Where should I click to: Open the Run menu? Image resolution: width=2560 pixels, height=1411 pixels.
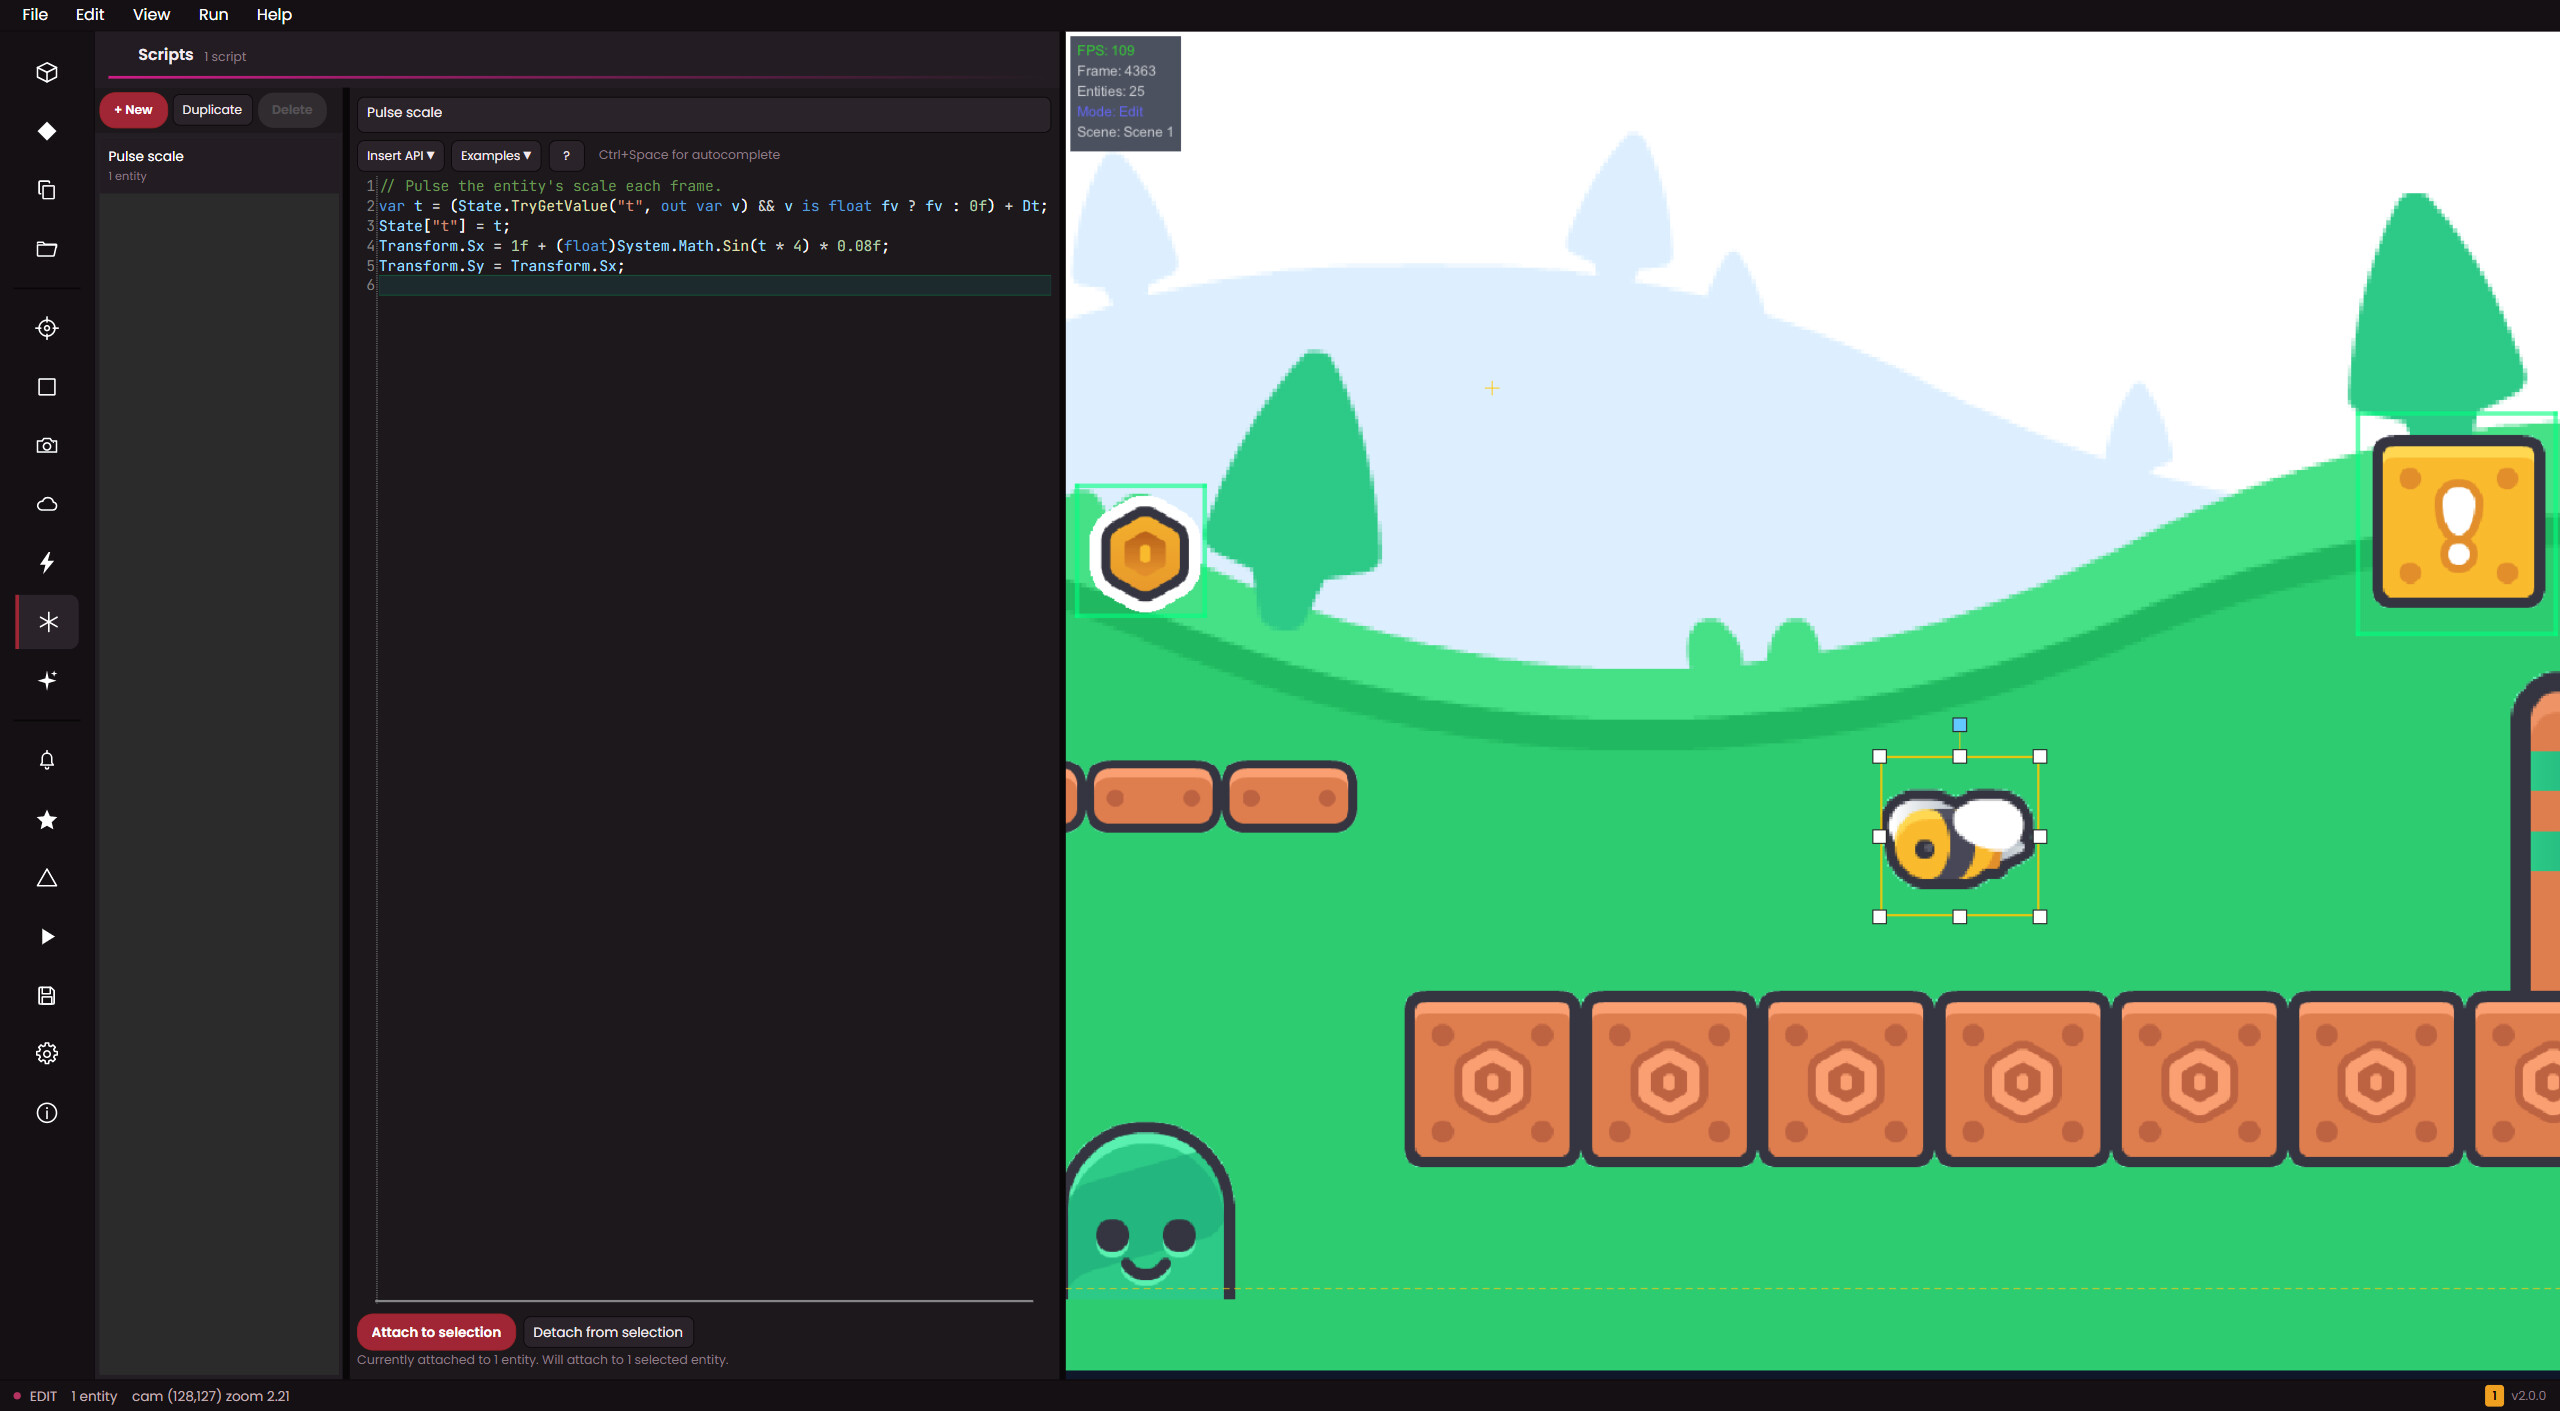[213, 14]
